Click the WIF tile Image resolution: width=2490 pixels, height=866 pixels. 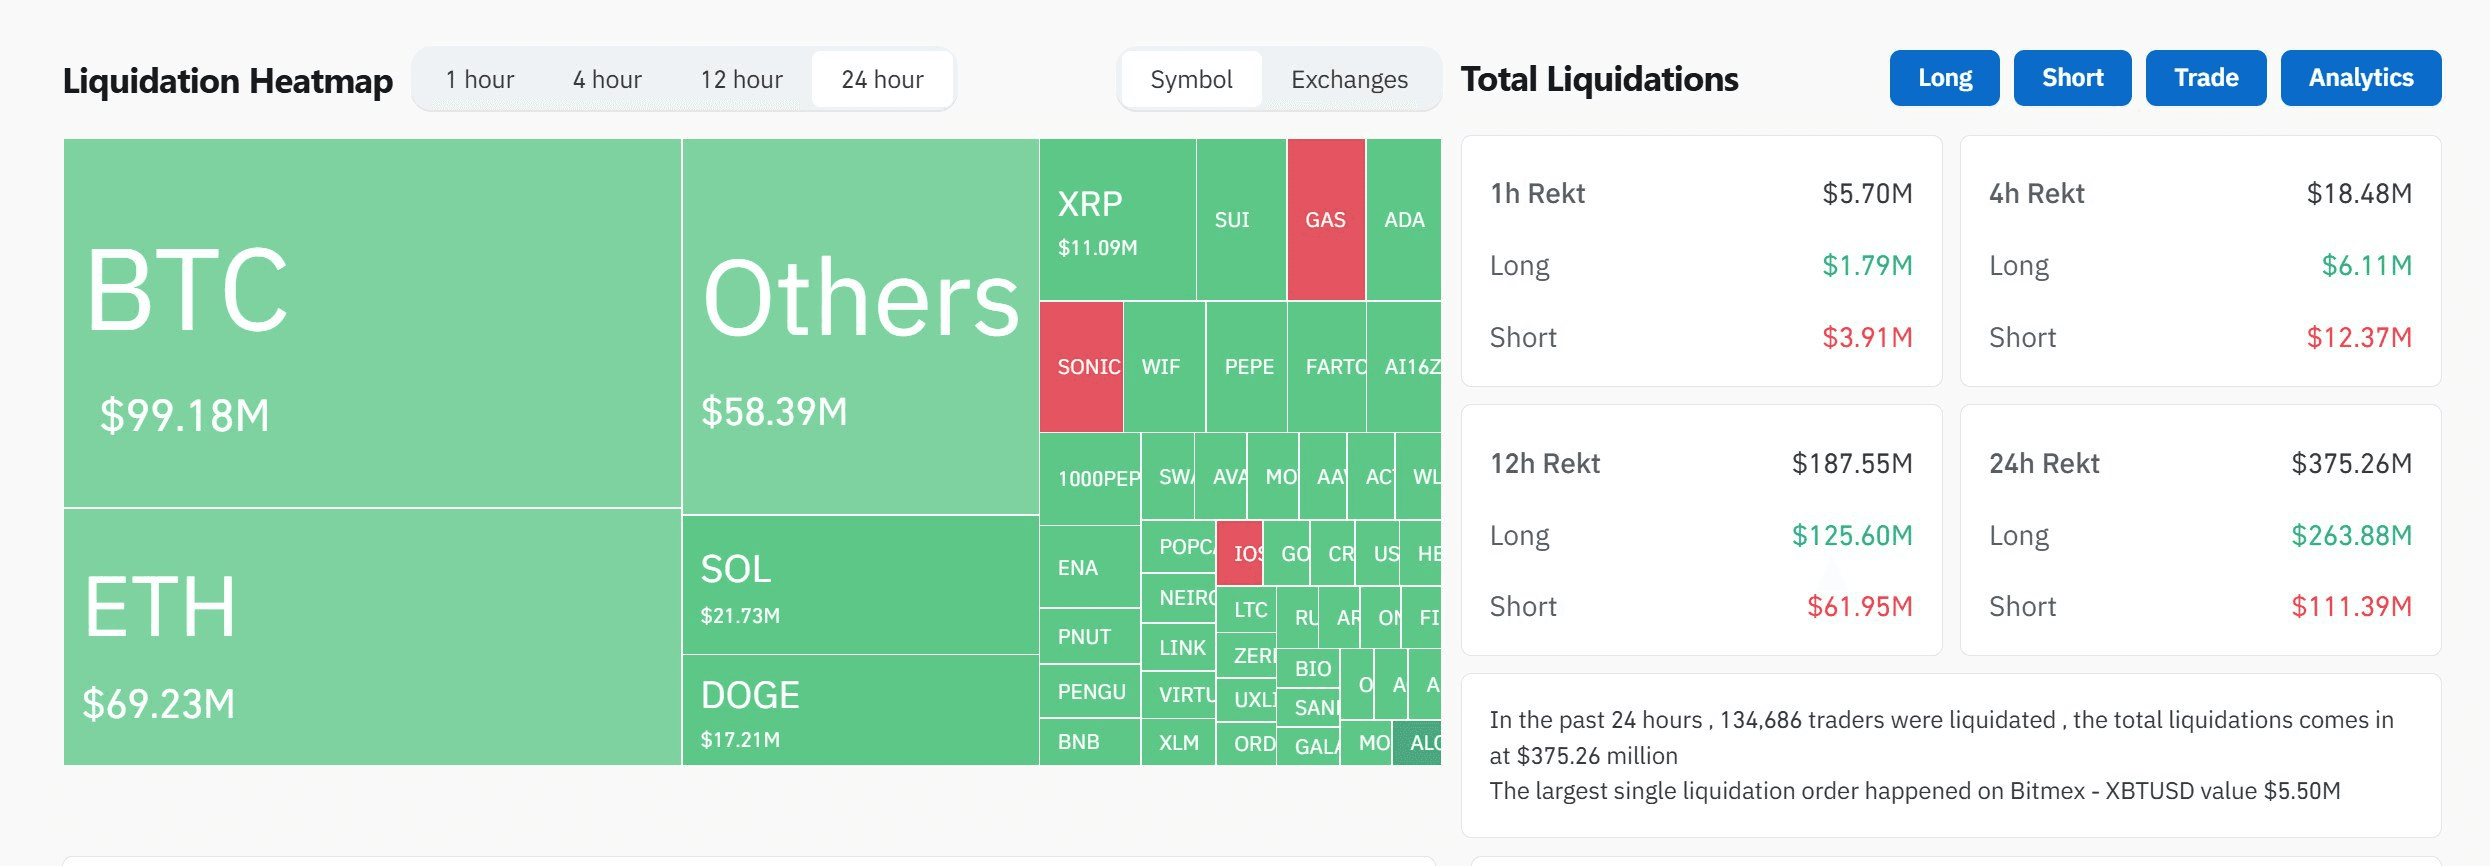tap(1165, 367)
